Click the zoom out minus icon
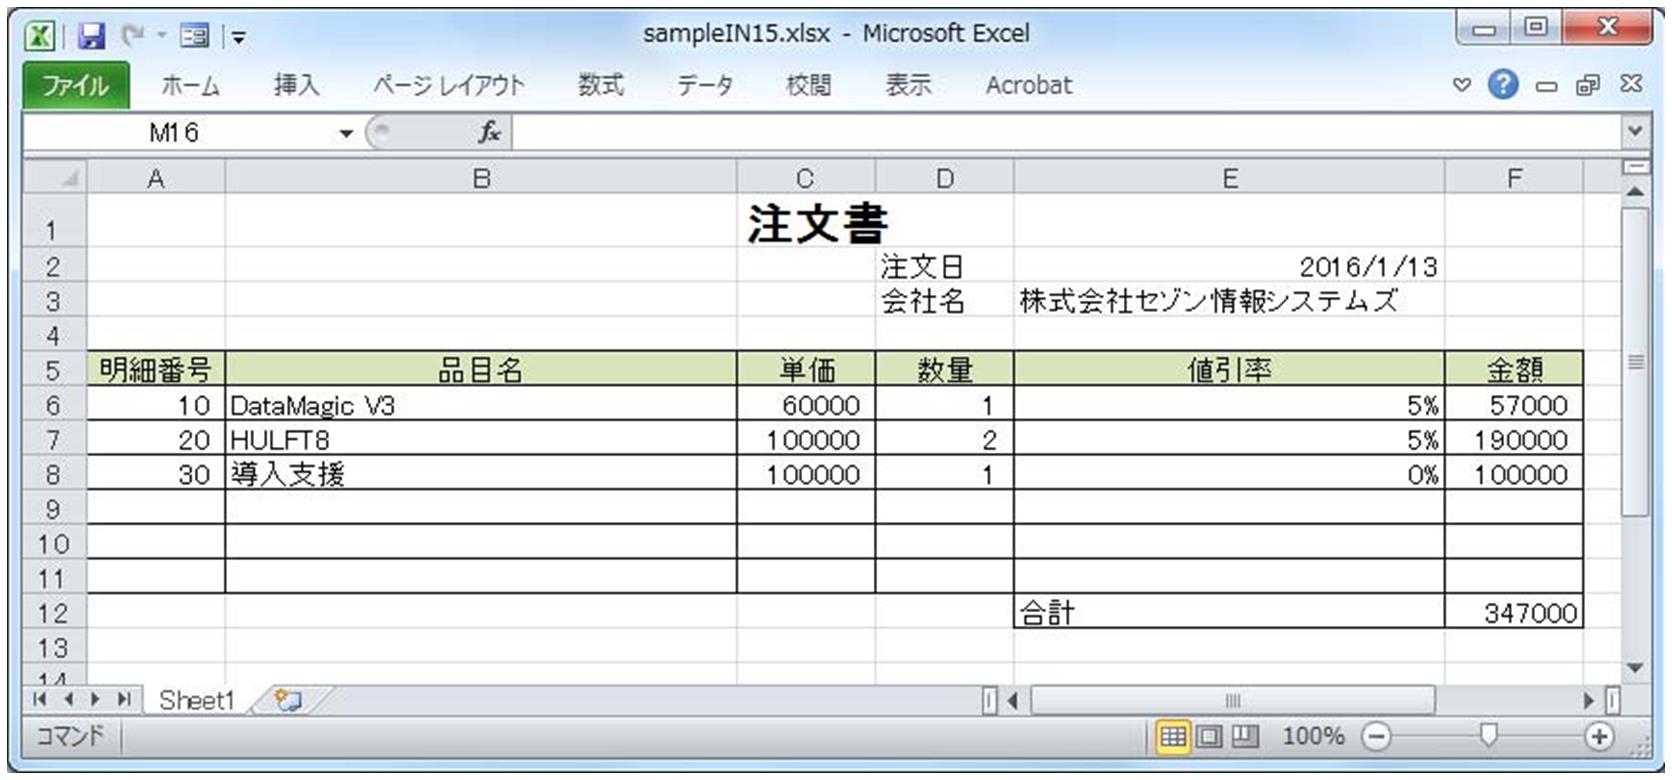The image size is (1672, 780). (1377, 737)
